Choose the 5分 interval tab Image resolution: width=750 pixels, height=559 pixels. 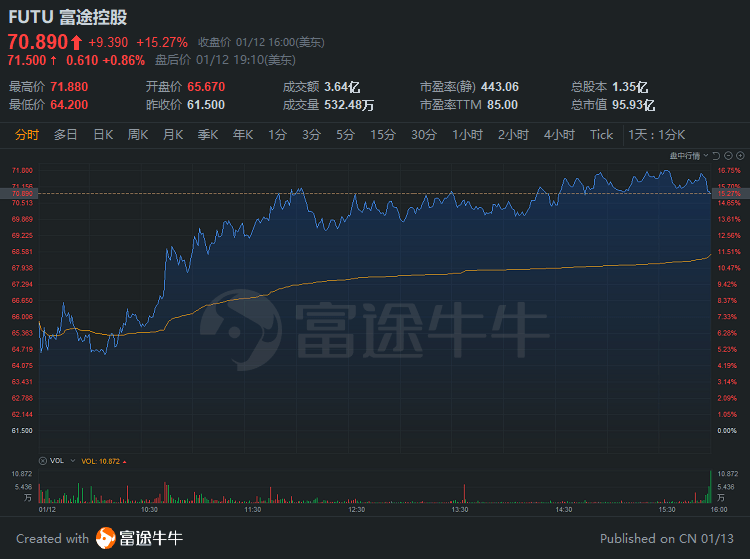345,135
